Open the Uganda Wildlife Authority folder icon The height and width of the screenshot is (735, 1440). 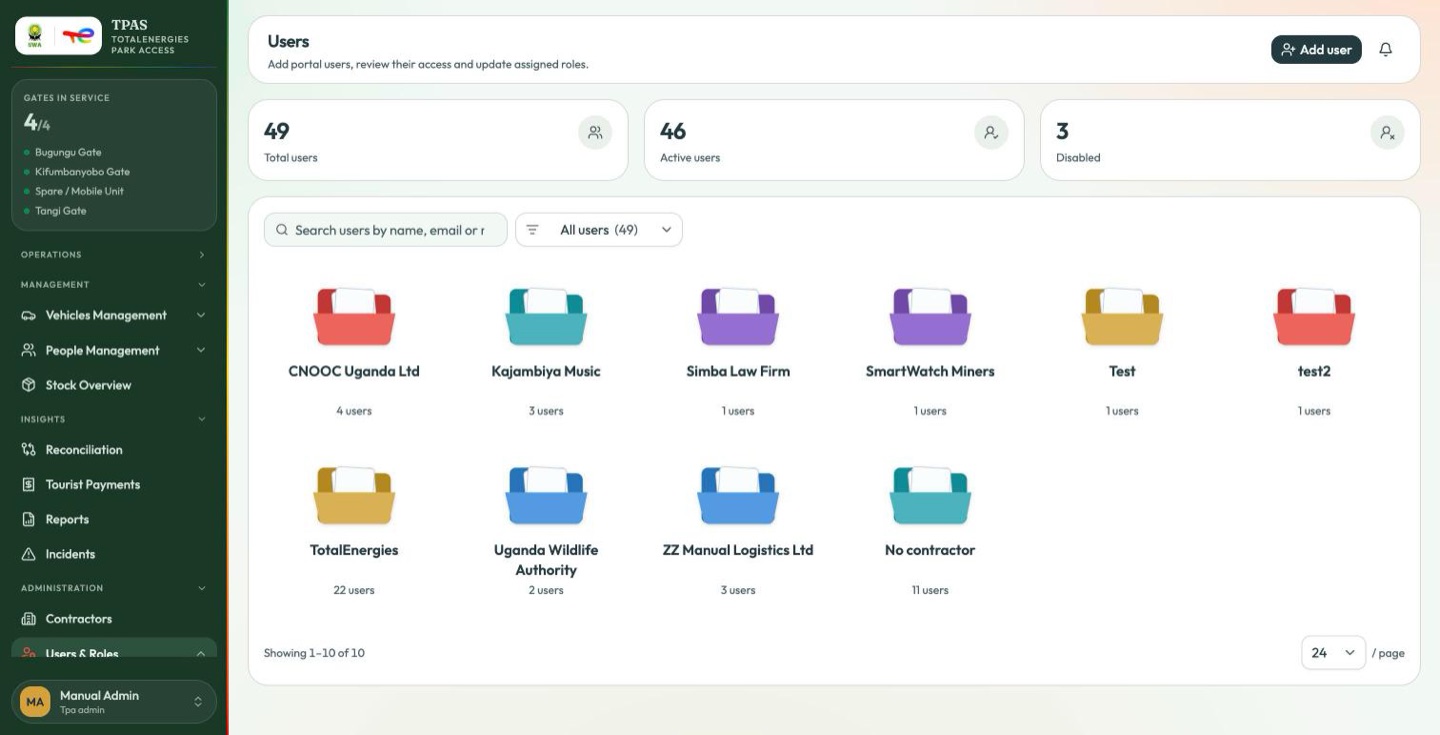tap(546, 495)
